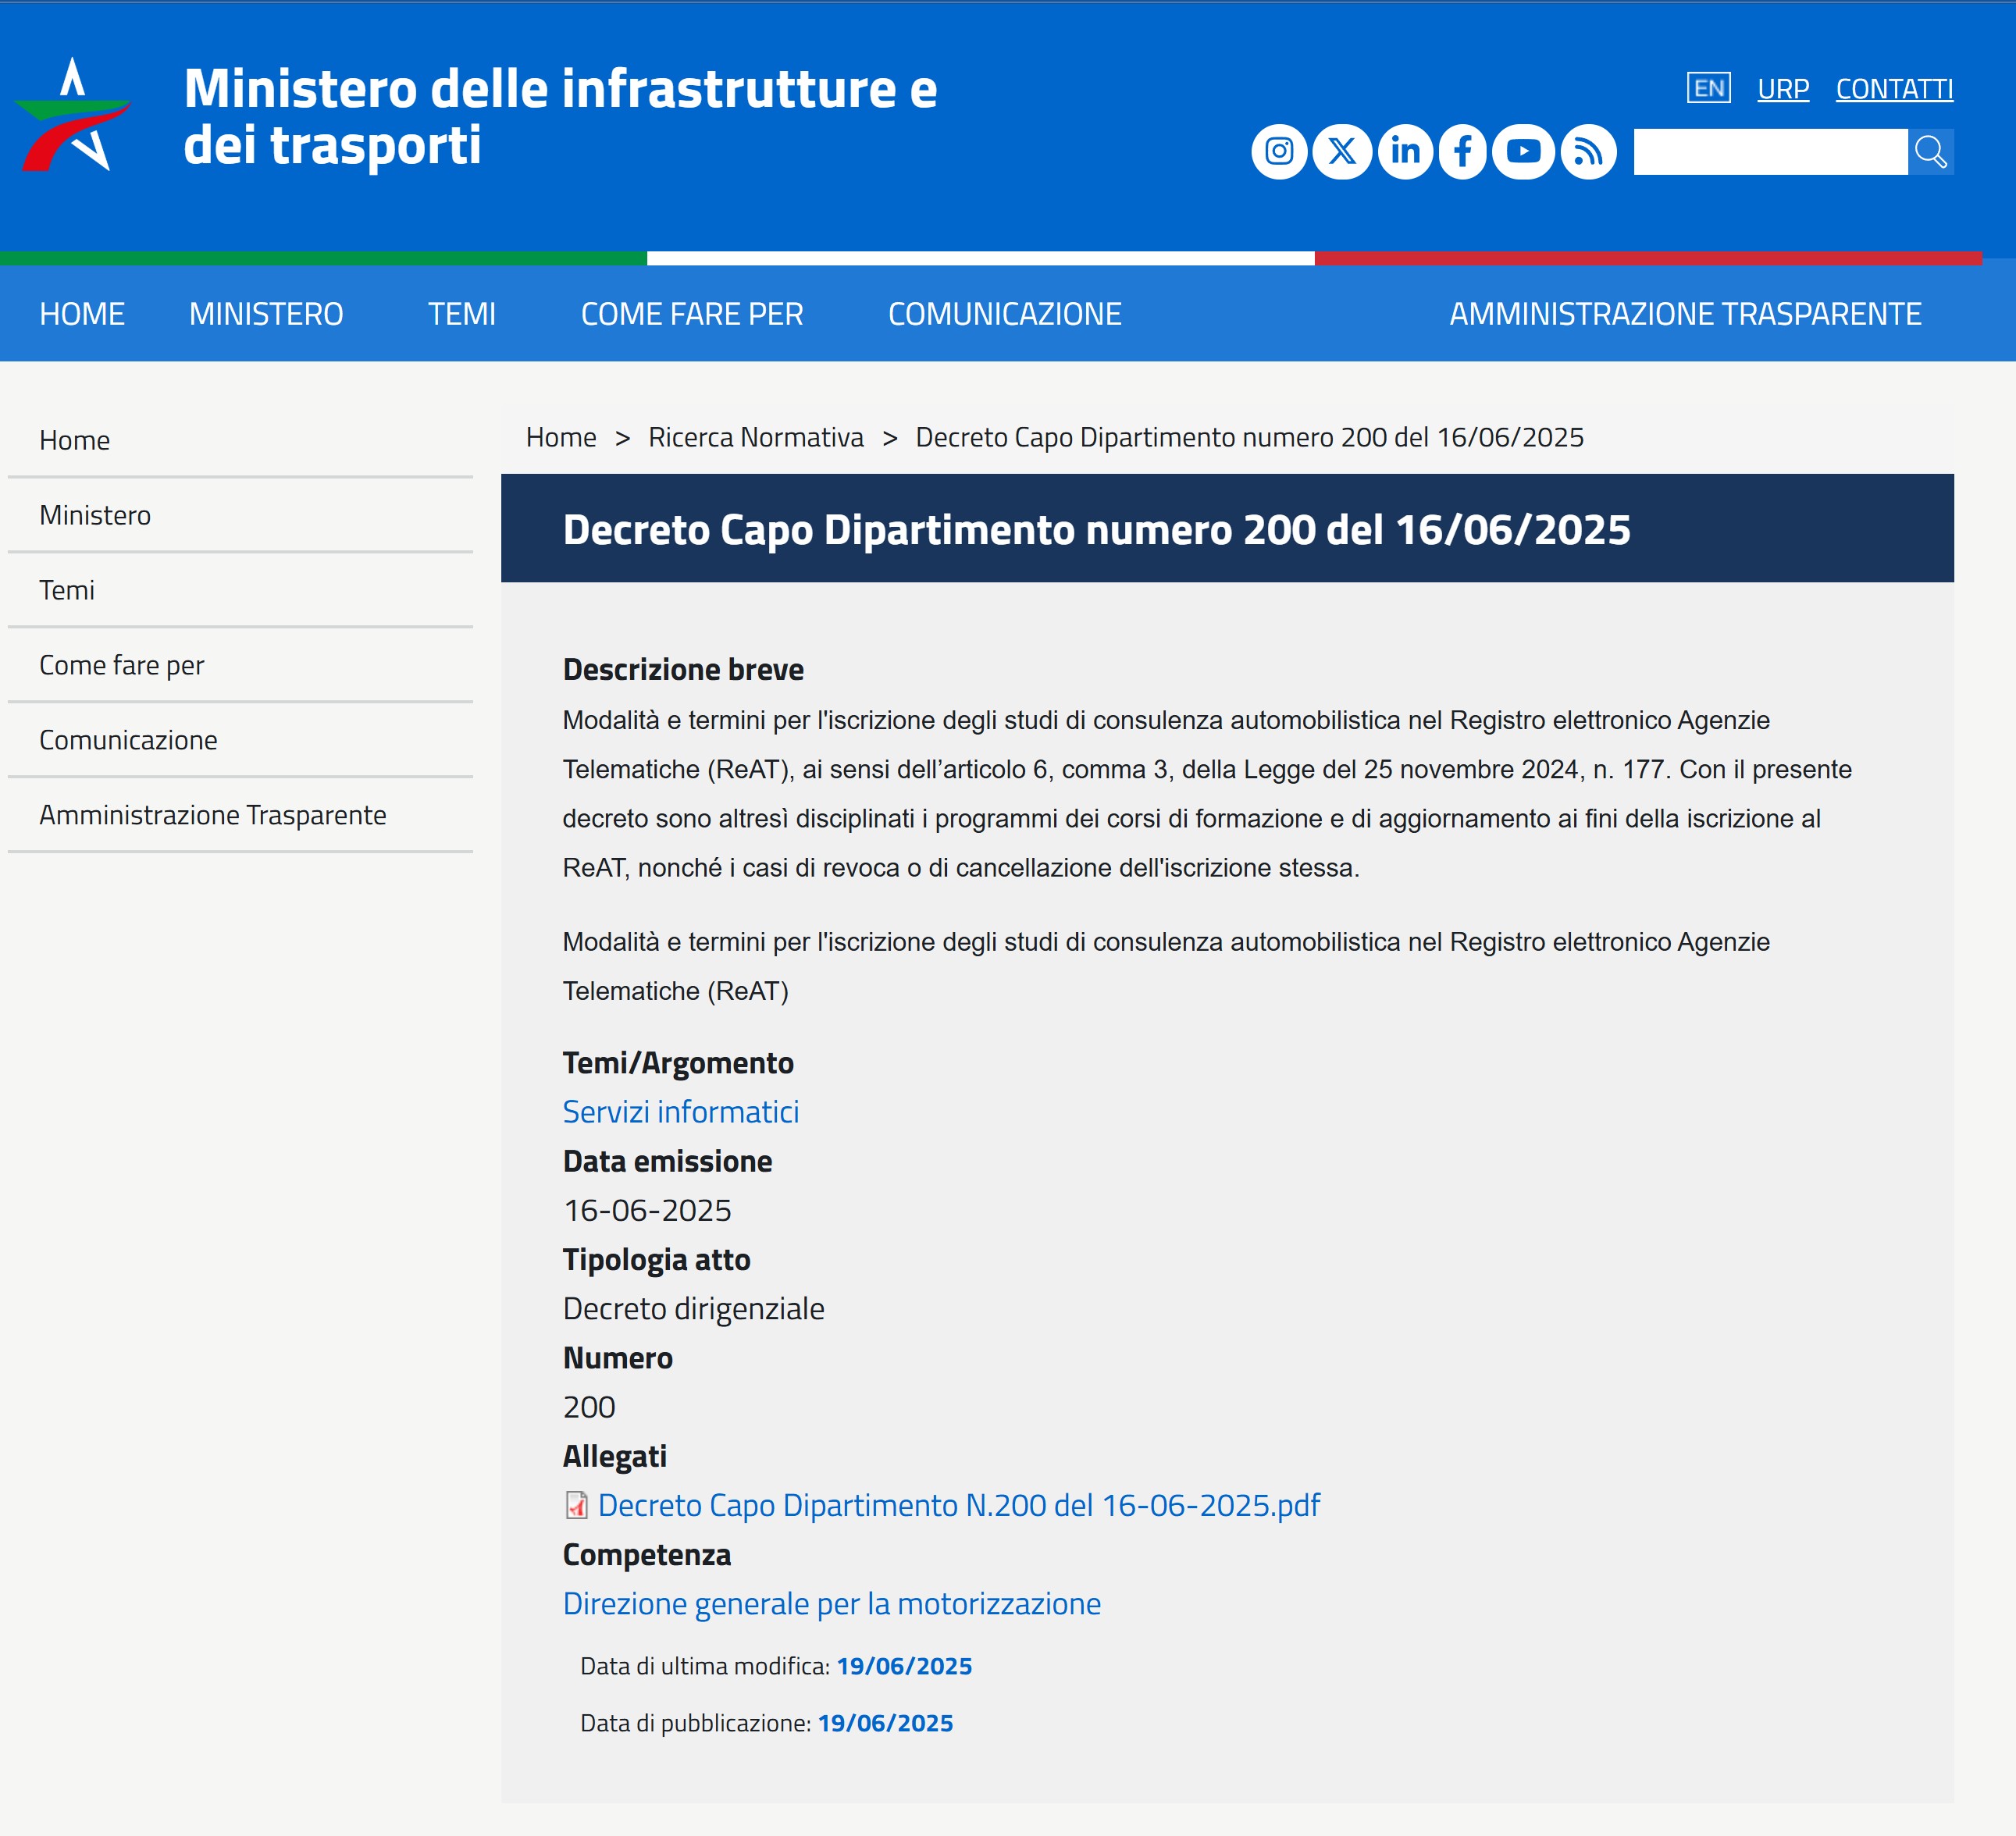Screen dimensions: 2016x1836
Task: Click the PDF file icon under Allegati
Action: (x=576, y=1505)
